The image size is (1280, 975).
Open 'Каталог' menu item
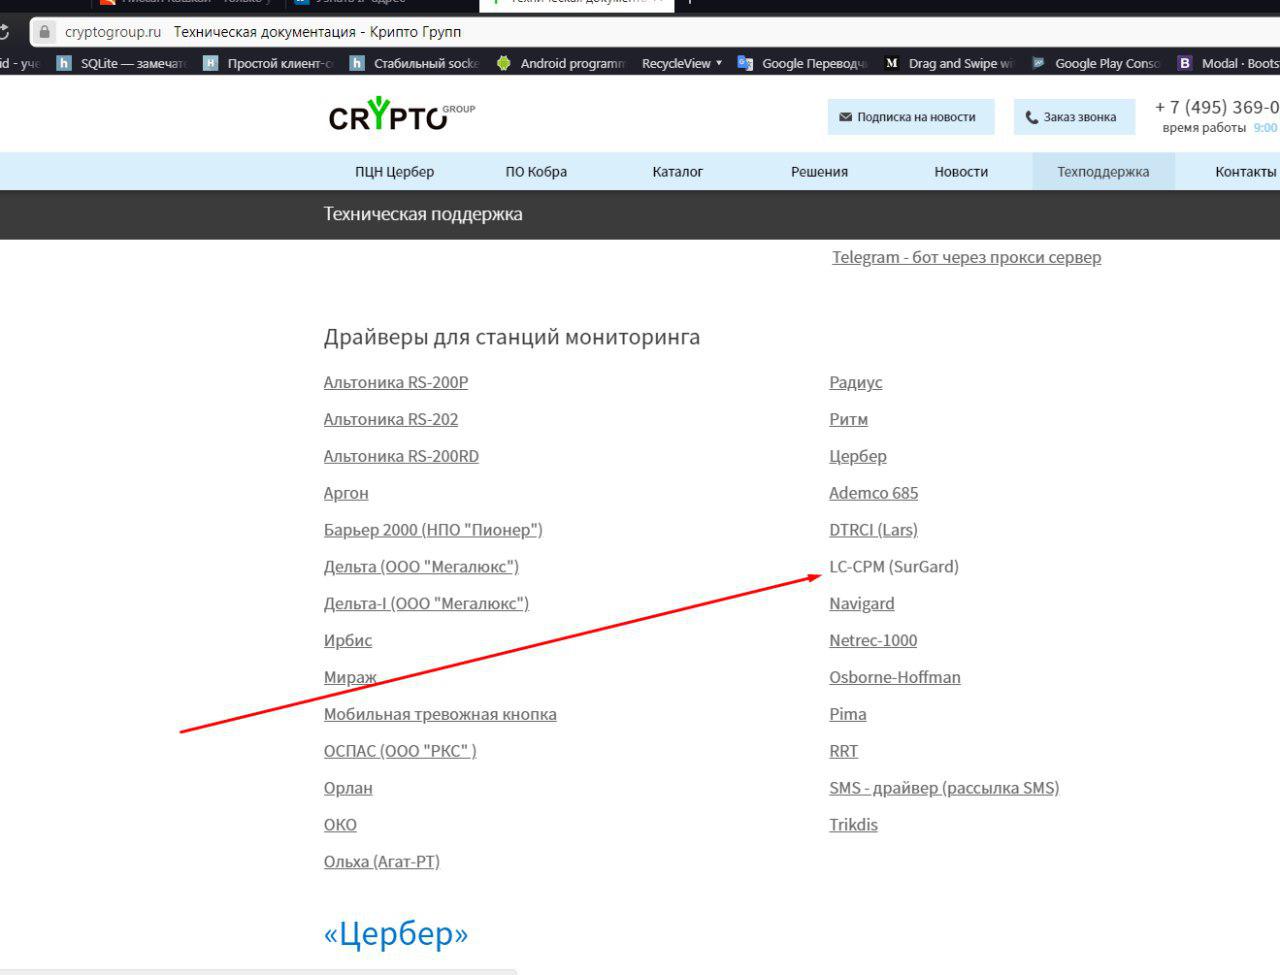click(677, 171)
